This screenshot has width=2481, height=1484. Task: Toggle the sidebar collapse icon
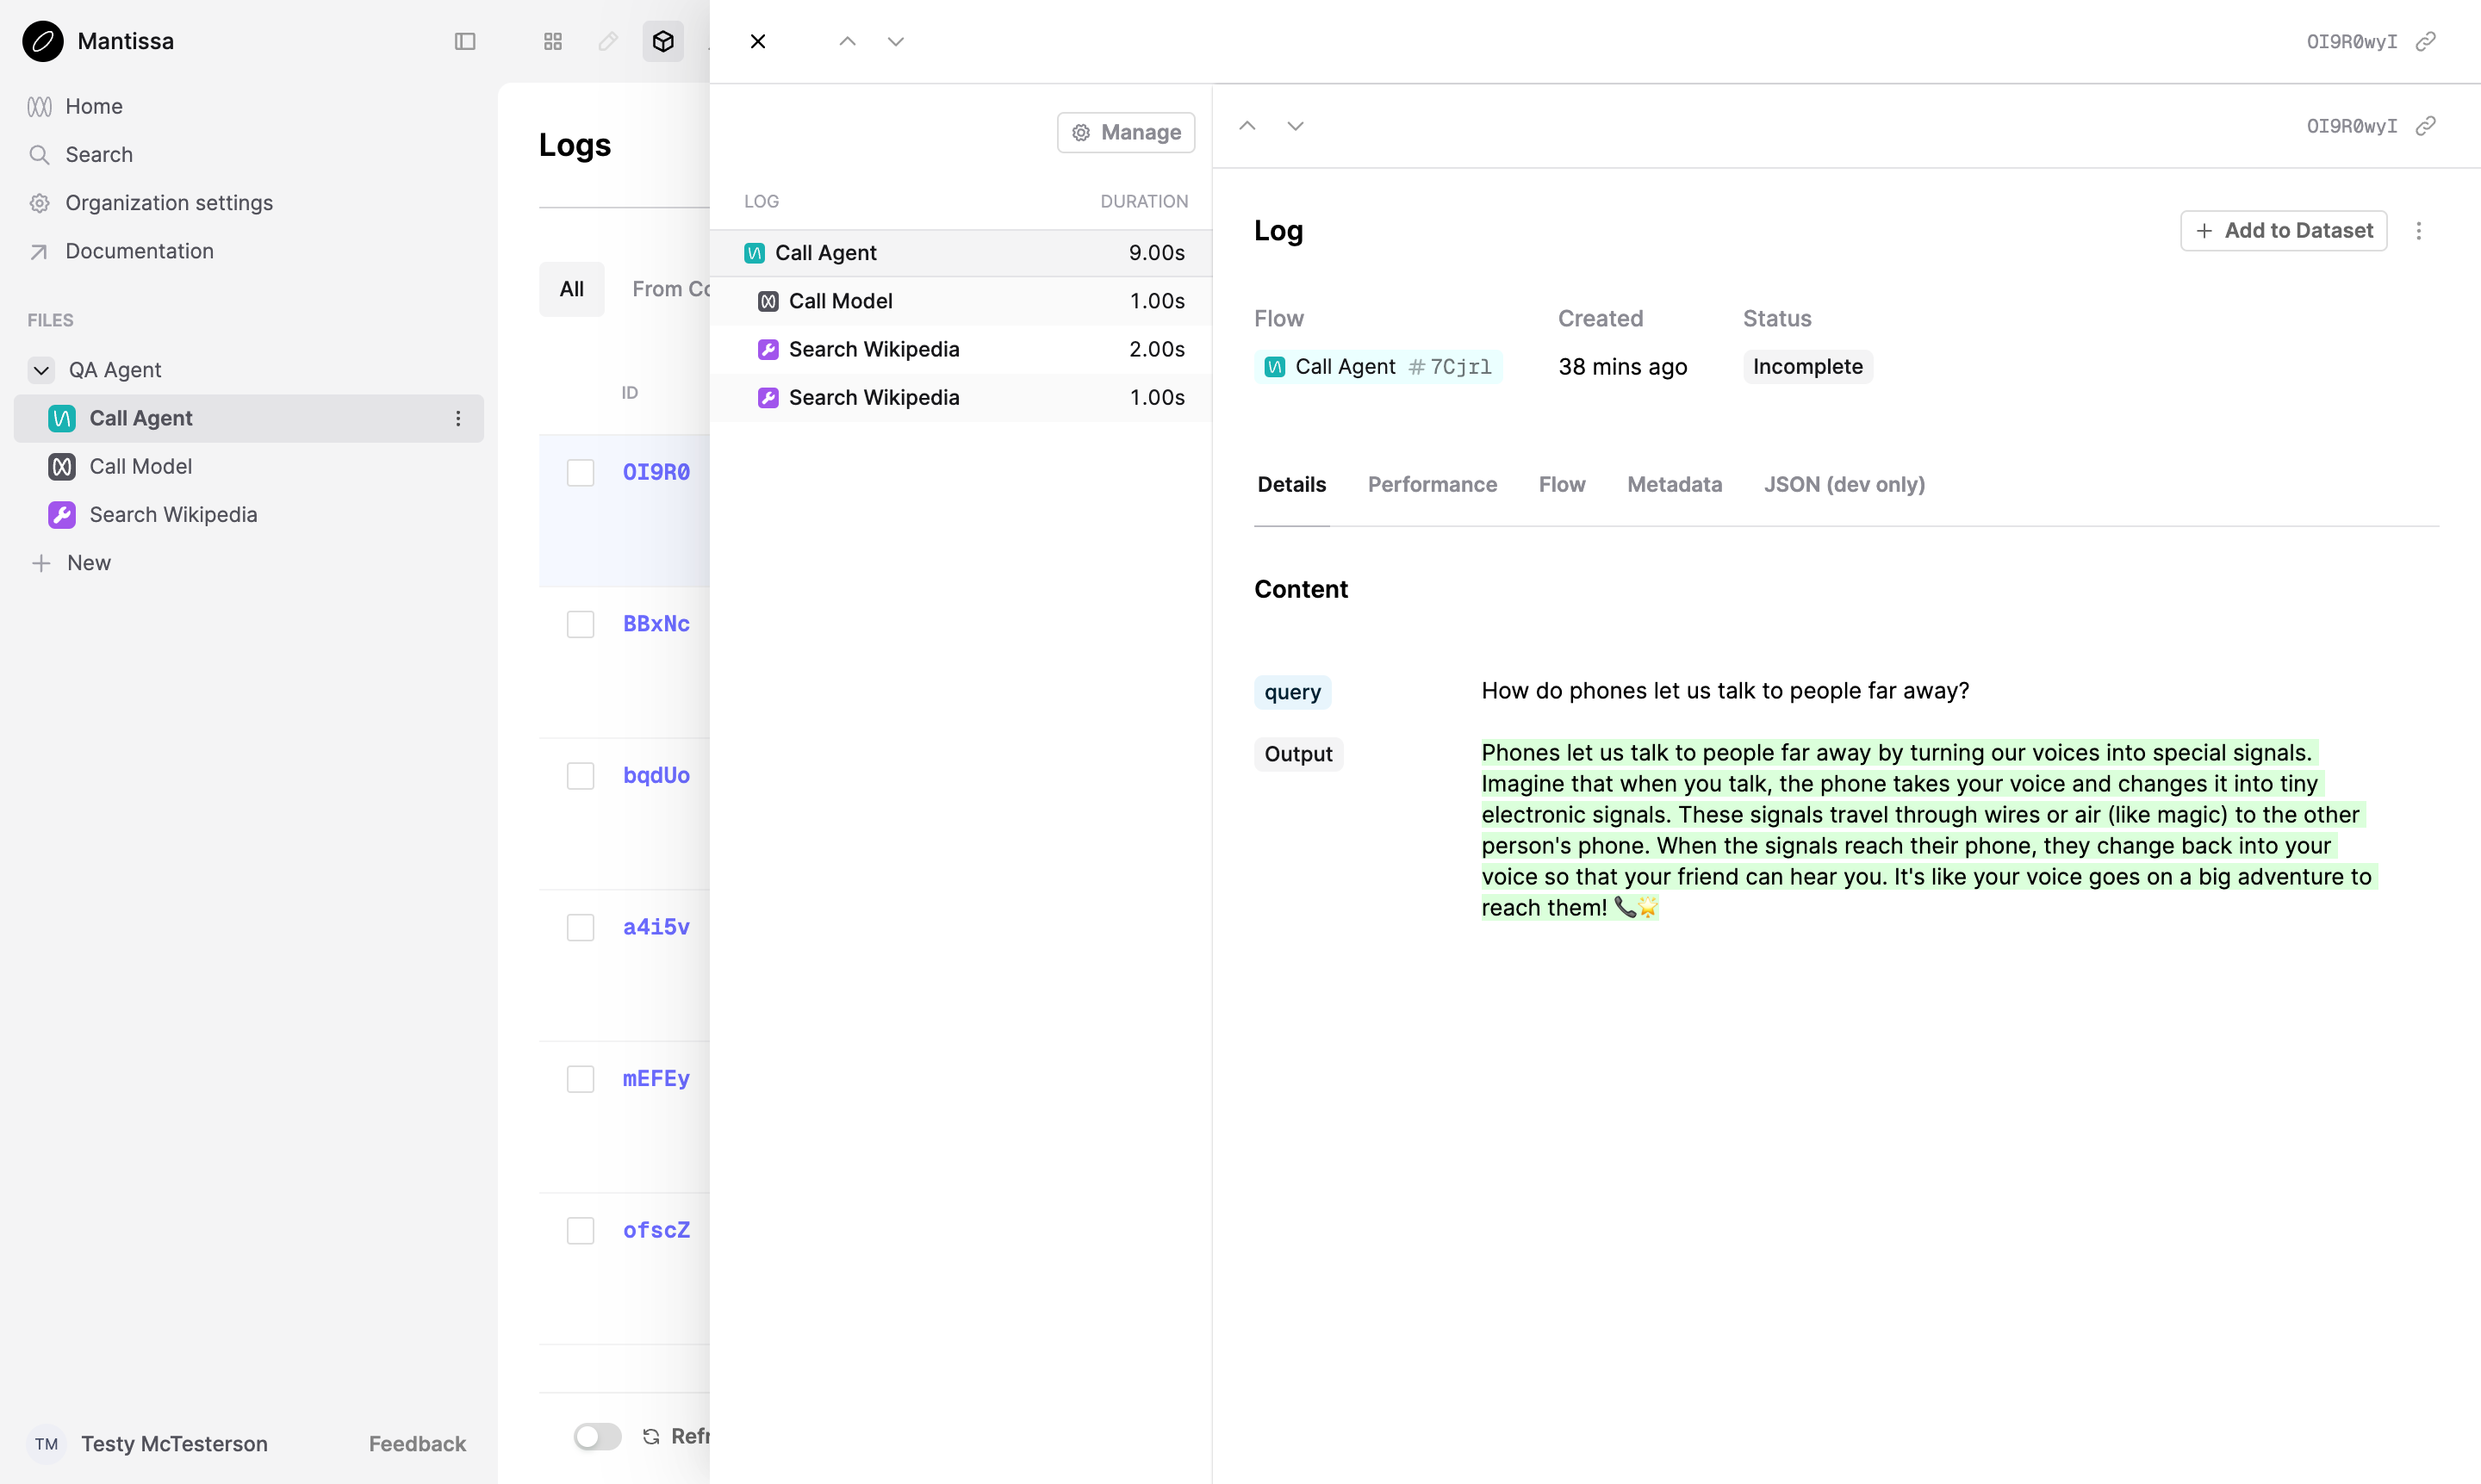(x=465, y=41)
